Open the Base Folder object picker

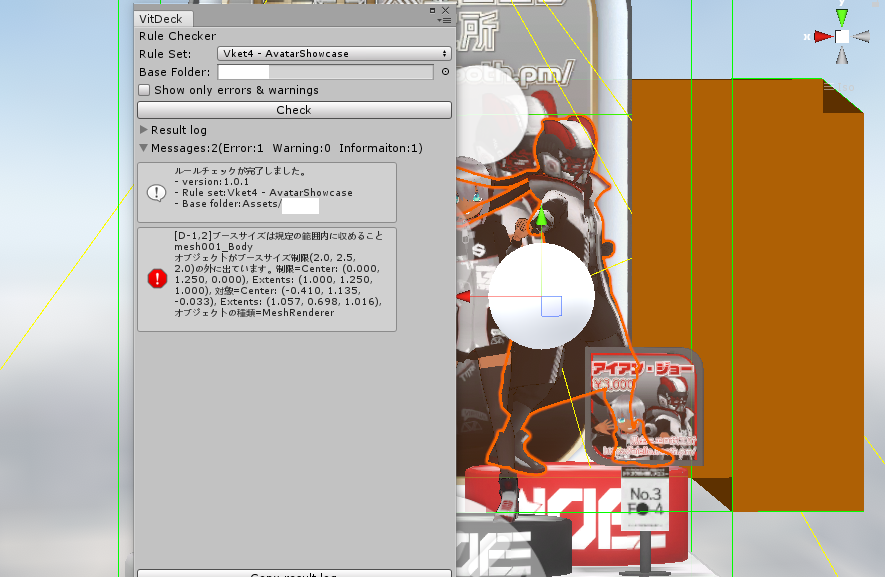click(x=445, y=72)
